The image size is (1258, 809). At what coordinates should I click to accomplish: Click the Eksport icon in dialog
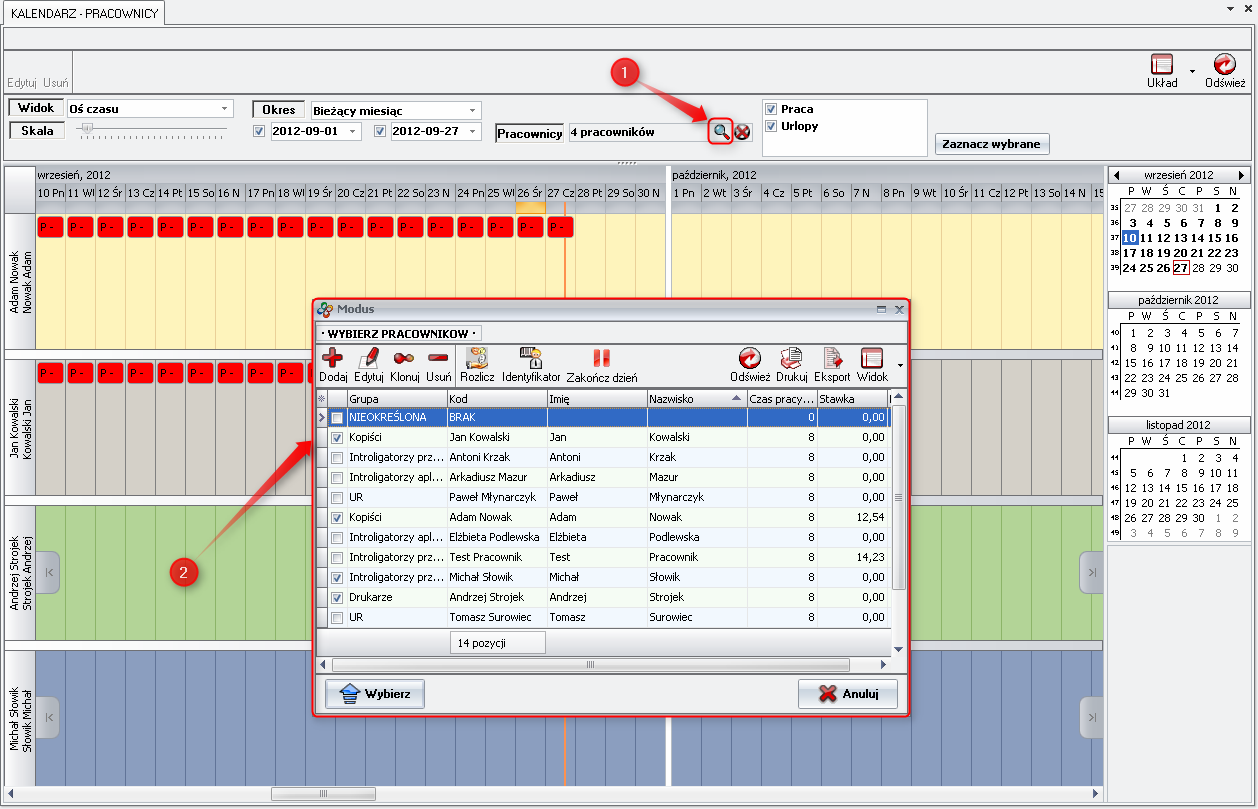tap(831, 358)
